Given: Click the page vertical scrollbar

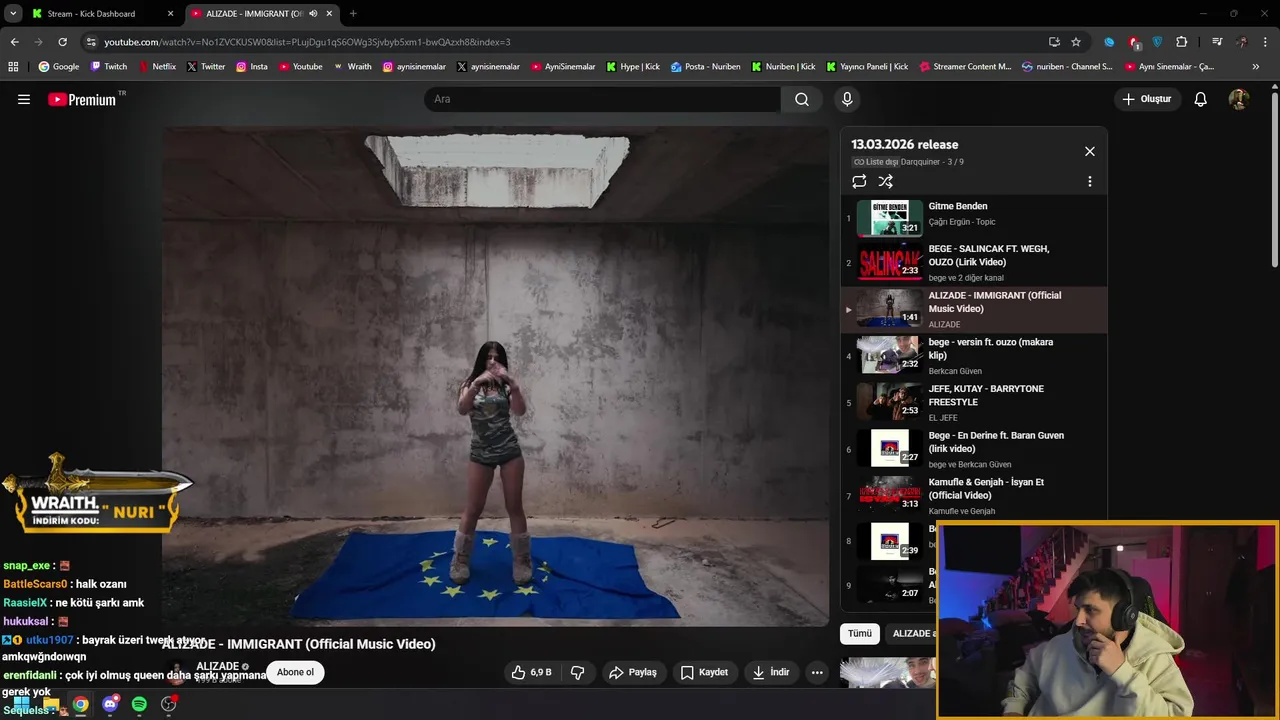Looking at the screenshot, I should 1274,180.
